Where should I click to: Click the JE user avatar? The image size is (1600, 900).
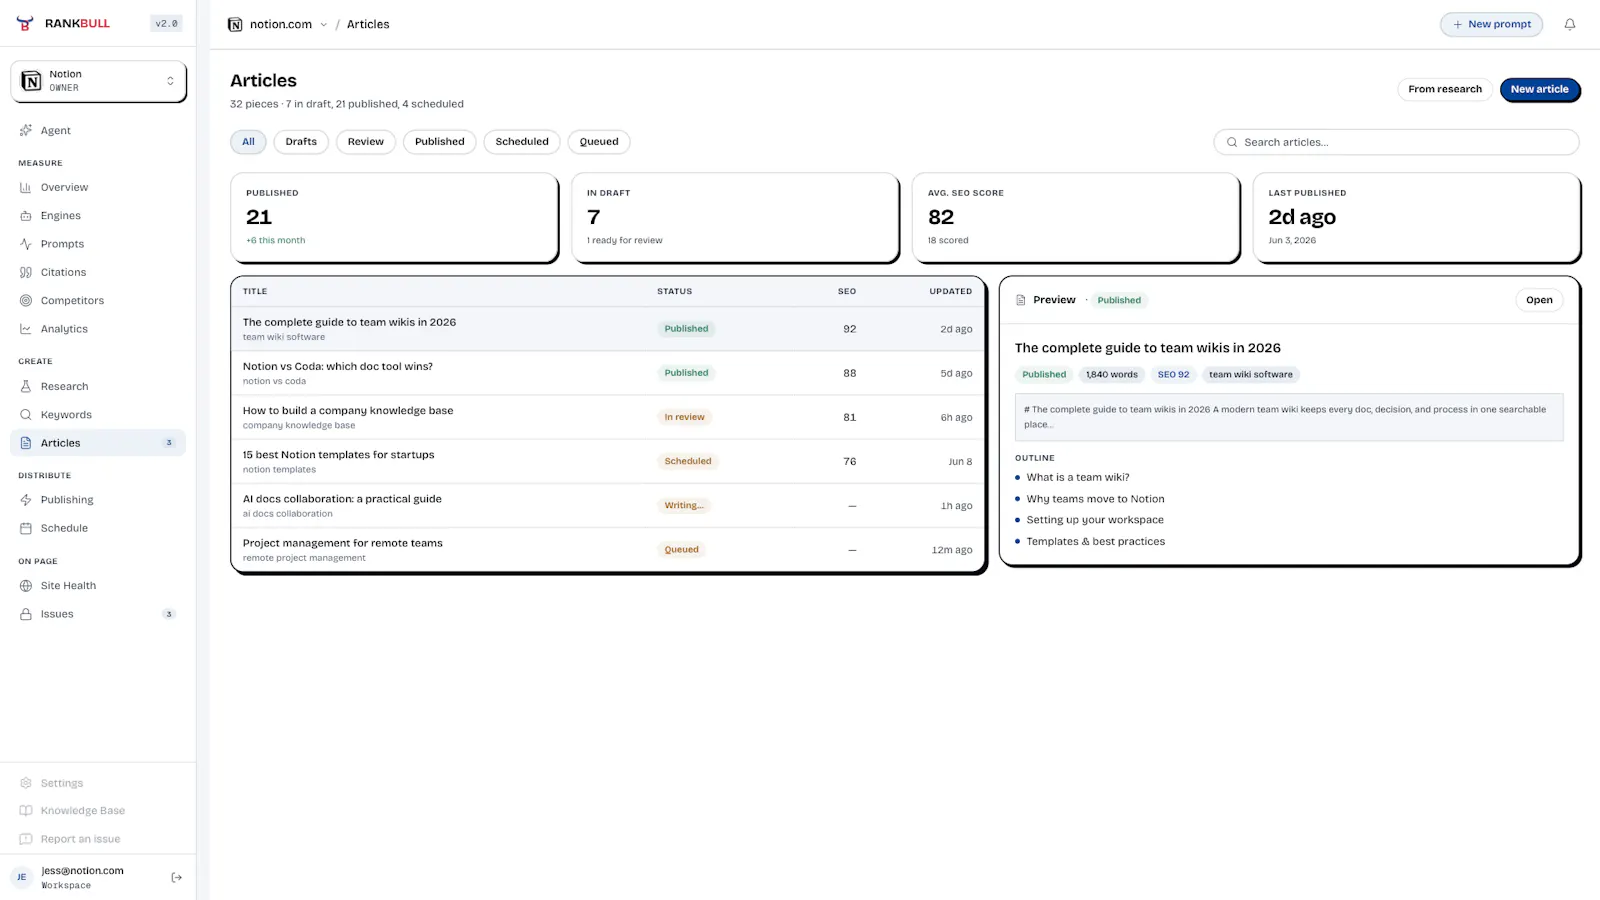(x=21, y=877)
